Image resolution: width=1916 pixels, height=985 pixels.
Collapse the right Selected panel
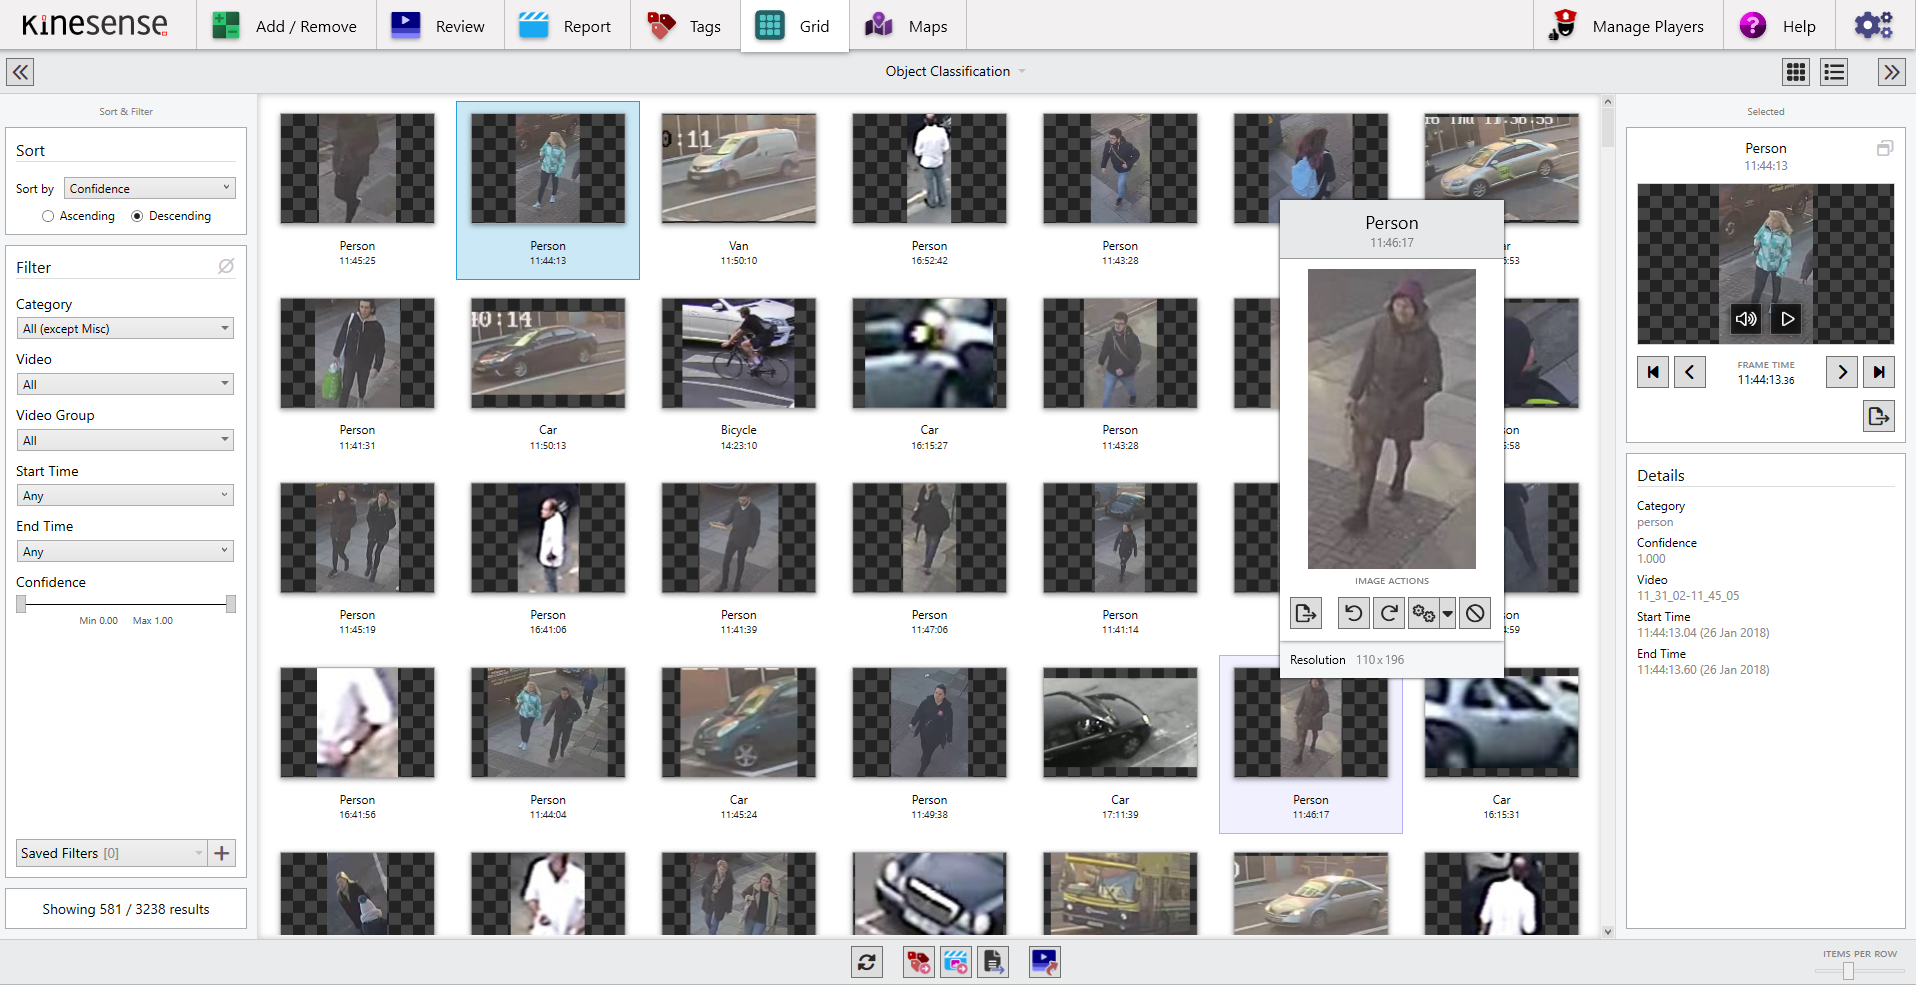pyautogui.click(x=1891, y=72)
